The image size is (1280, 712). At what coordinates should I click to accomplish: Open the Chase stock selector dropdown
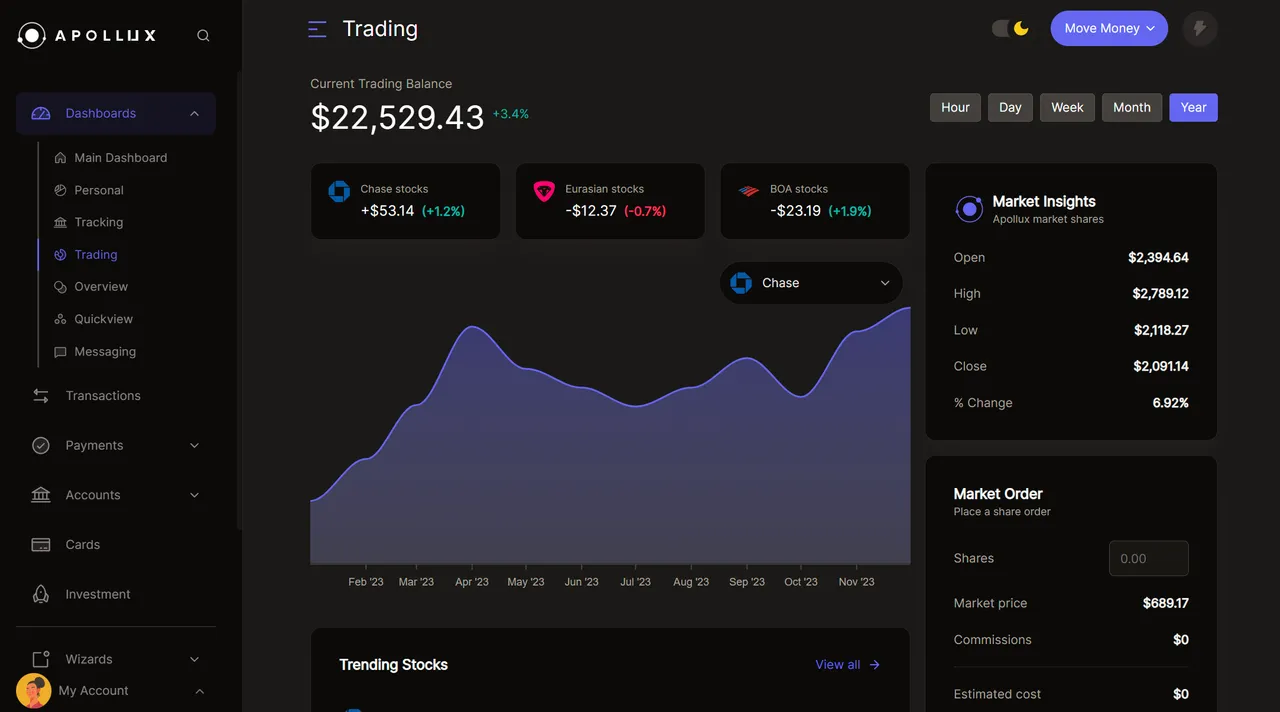tap(810, 283)
